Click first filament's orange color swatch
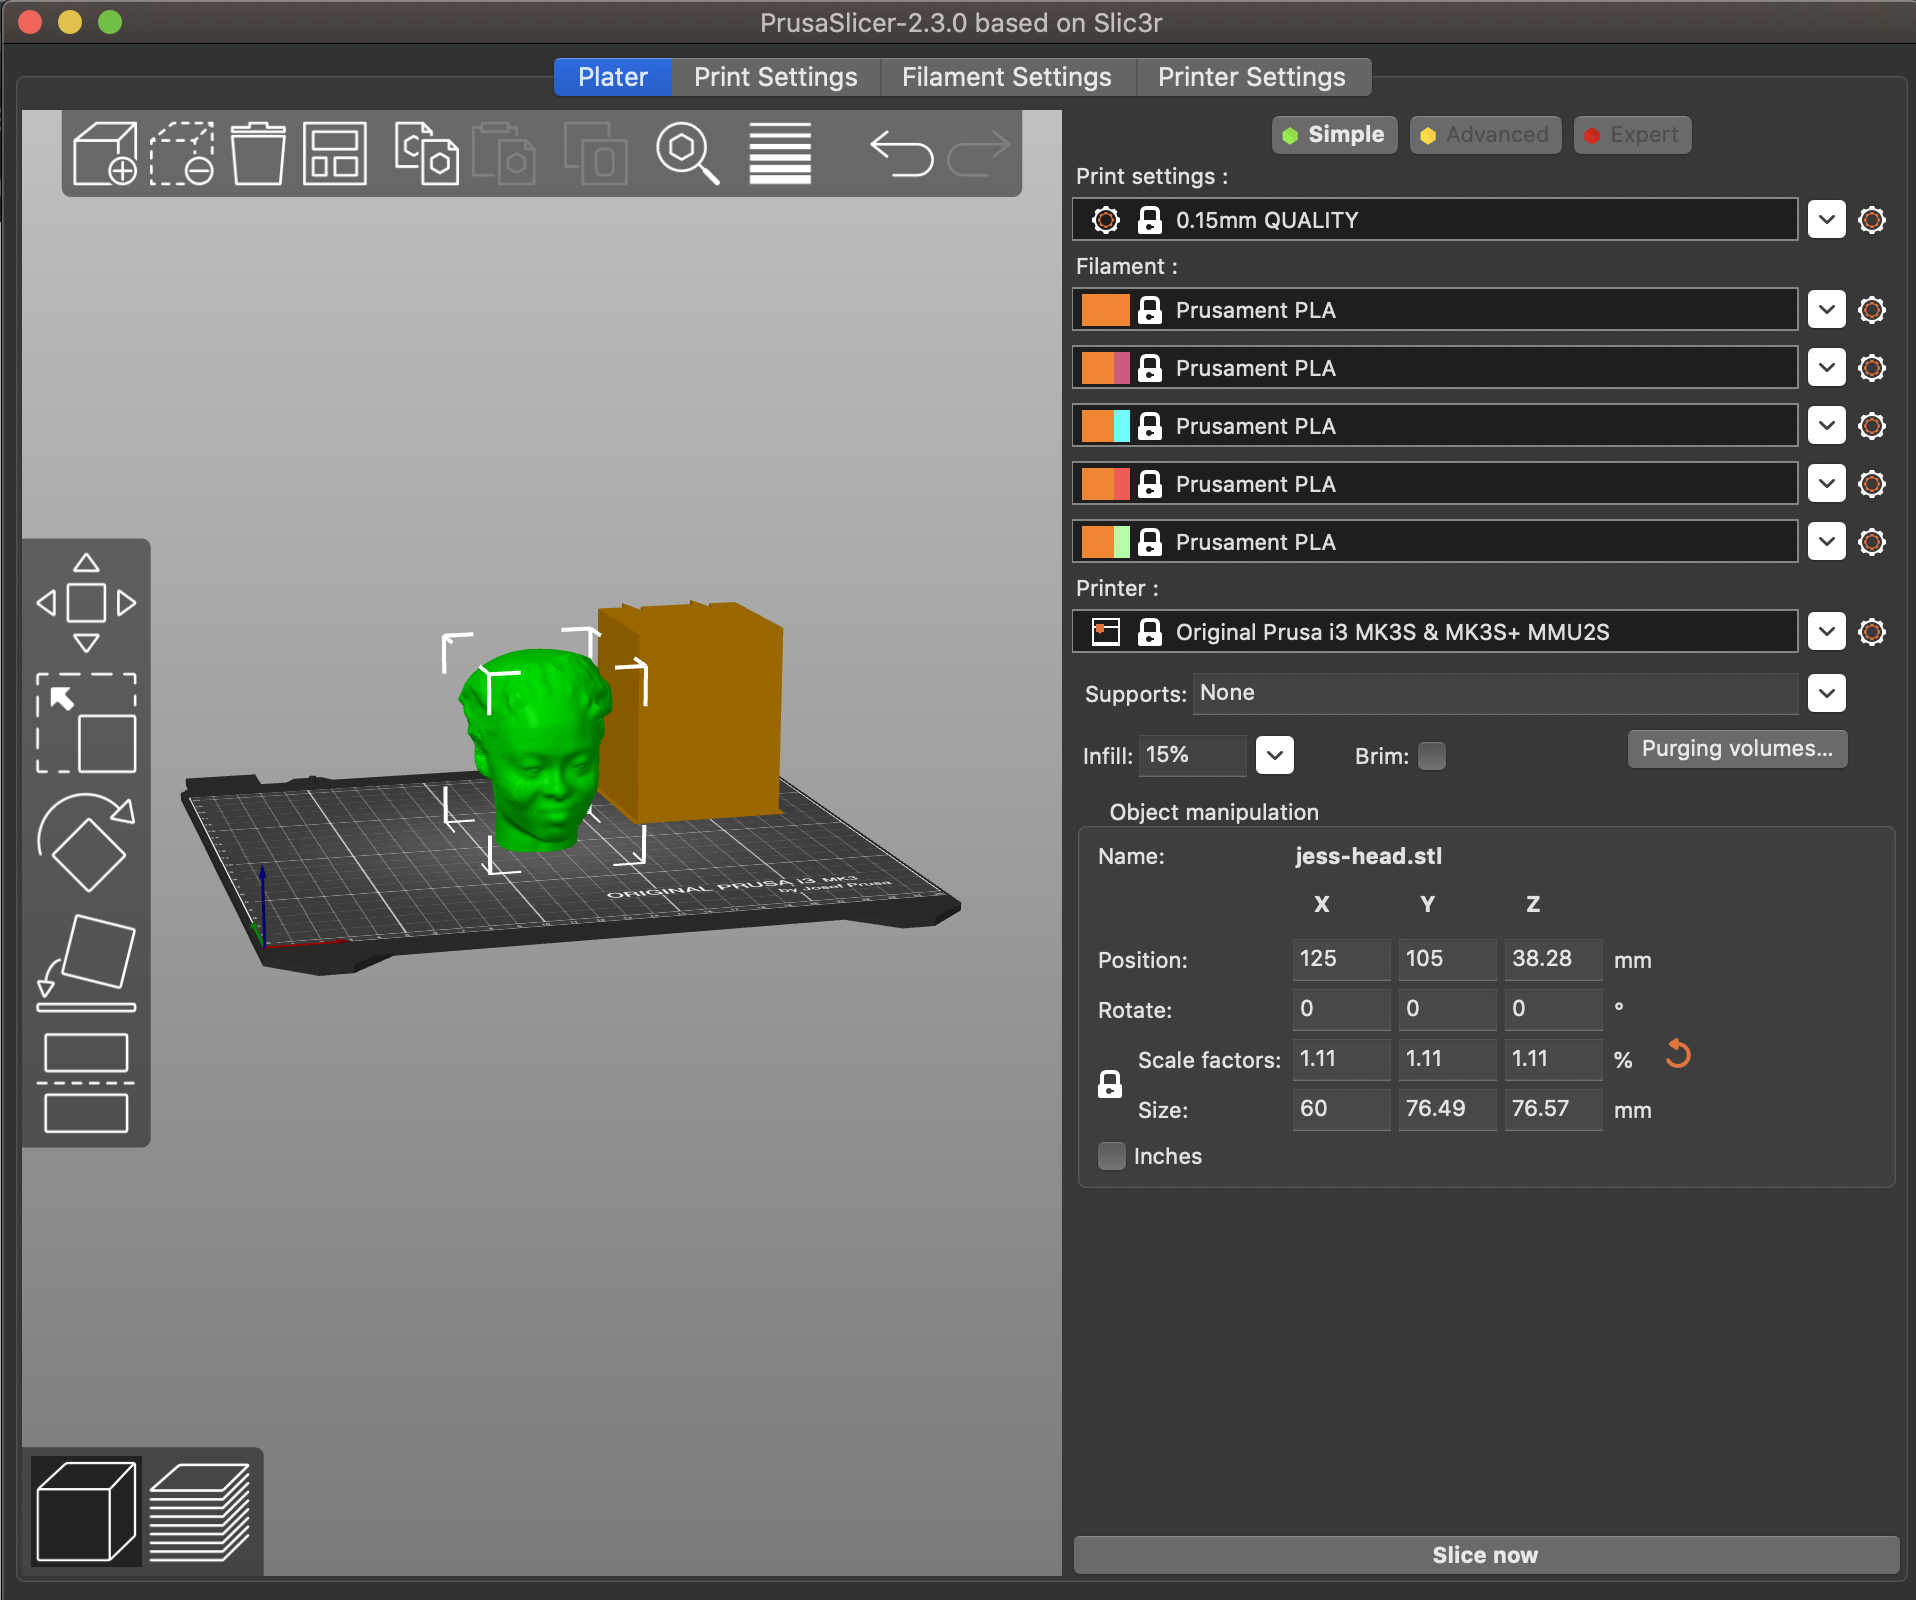Viewport: 1916px width, 1600px height. pyautogui.click(x=1105, y=310)
